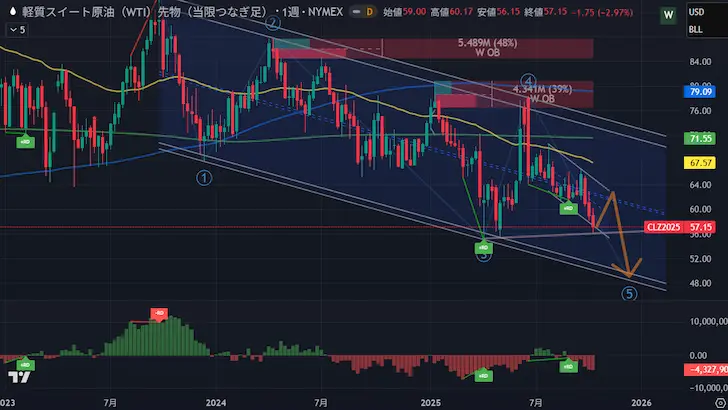This screenshot has width=728, height=410.
Task: Click the TradingView logo in bottom left corner
Action: point(18,377)
